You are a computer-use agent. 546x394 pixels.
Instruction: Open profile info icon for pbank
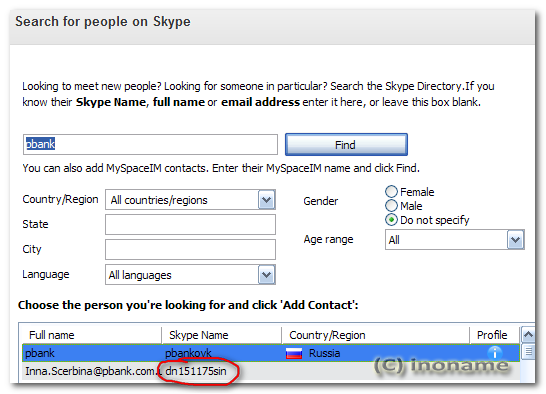click(x=494, y=353)
